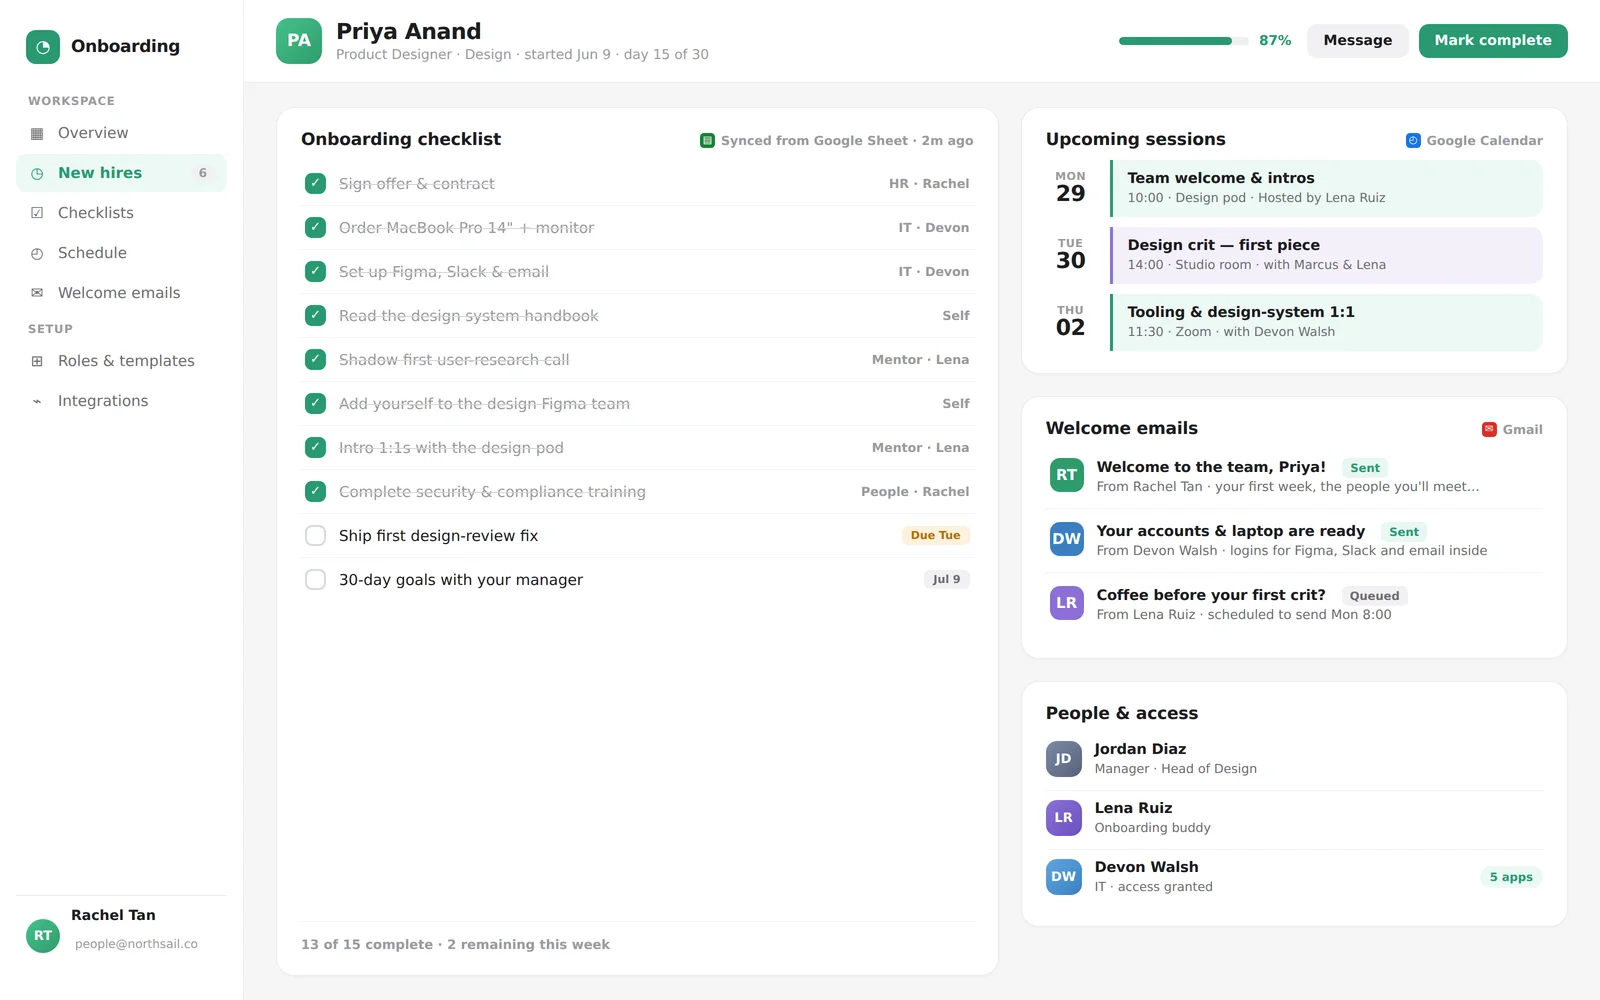
Task: Click the New hires count badge 6
Action: click(202, 173)
